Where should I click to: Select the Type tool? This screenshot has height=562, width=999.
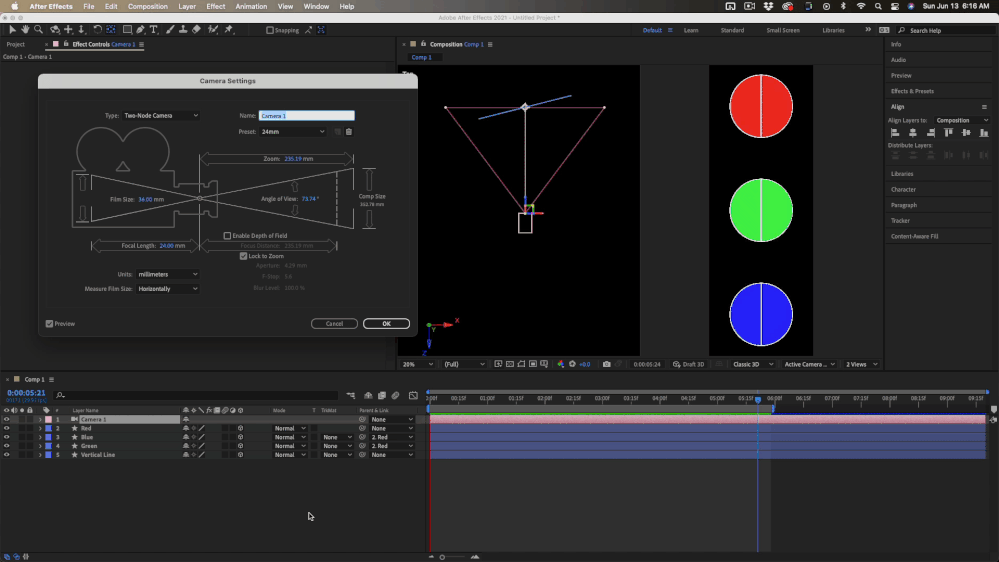click(153, 30)
